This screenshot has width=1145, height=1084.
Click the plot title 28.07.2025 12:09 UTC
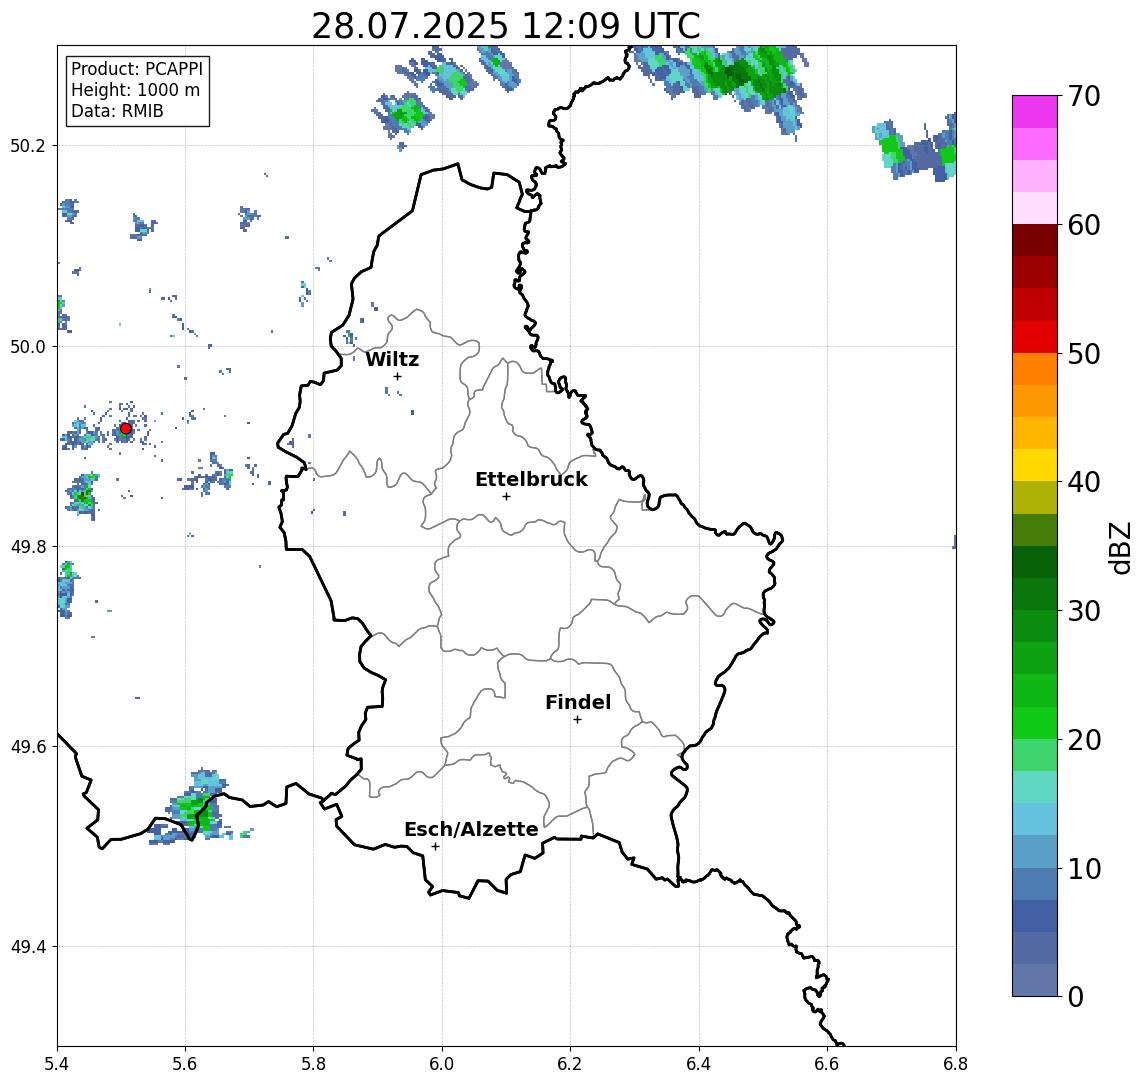506,26
